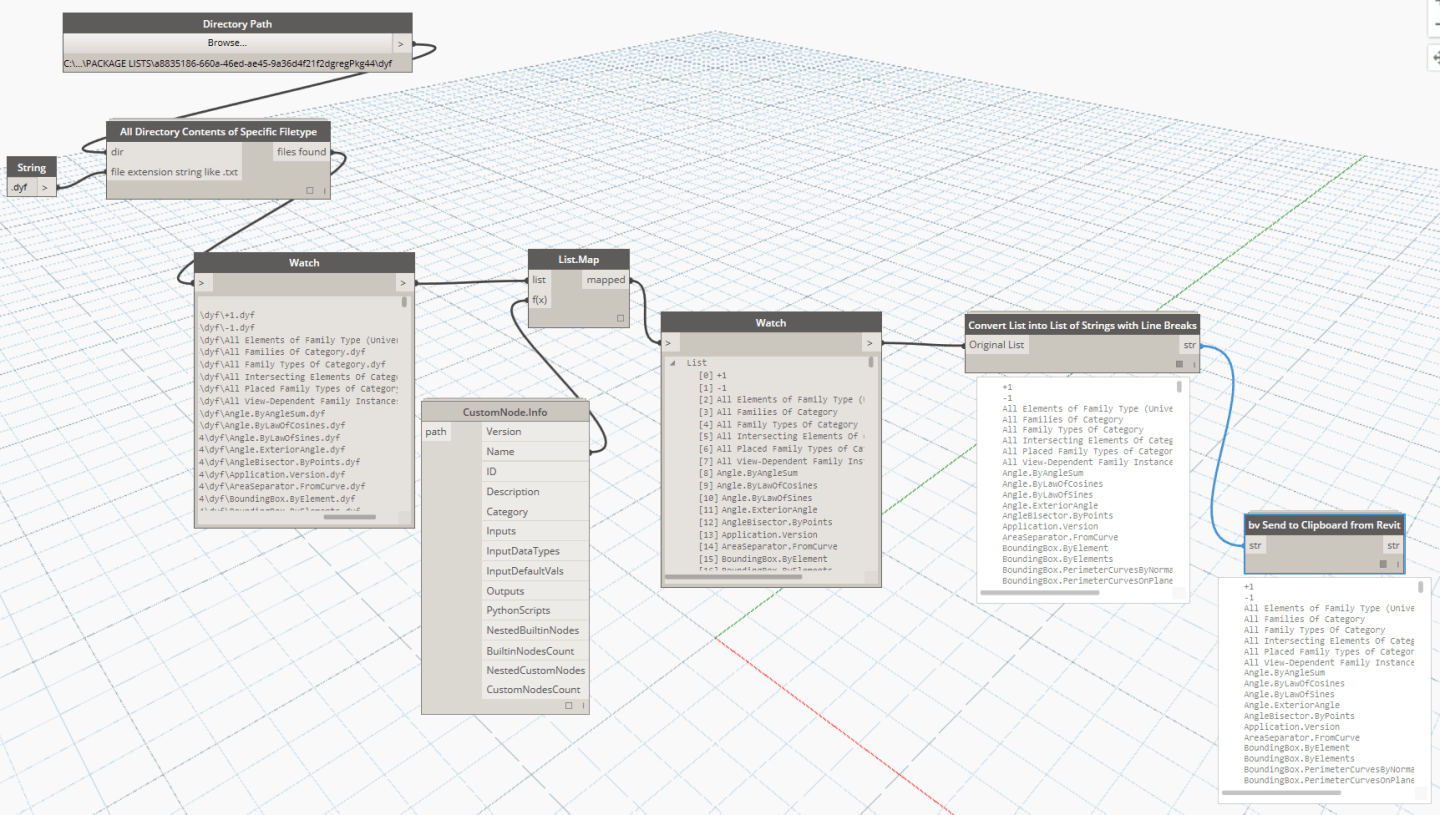Toggle the List.Map node preview square

(x=620, y=318)
